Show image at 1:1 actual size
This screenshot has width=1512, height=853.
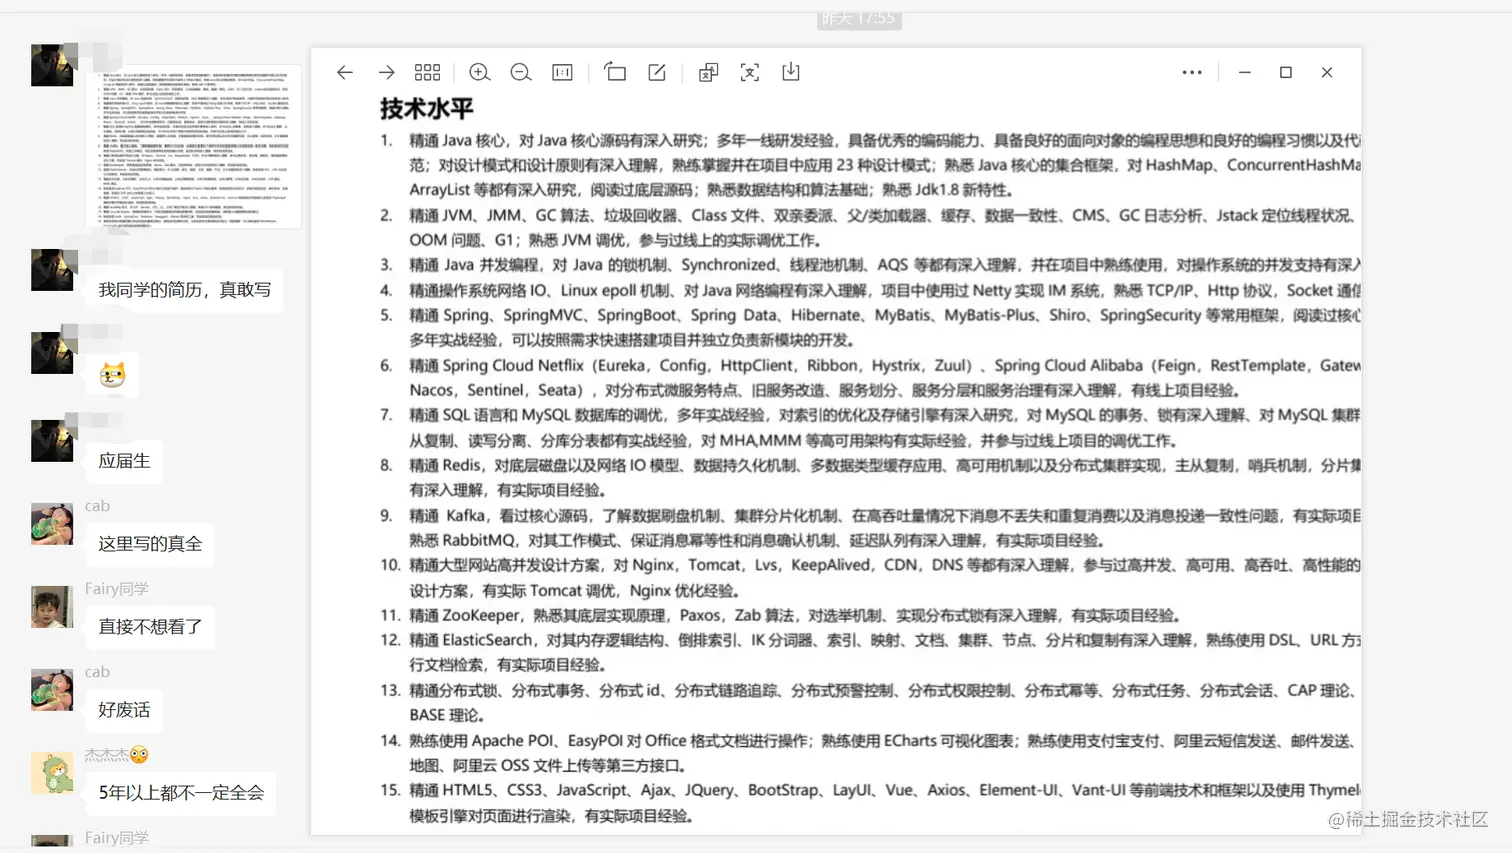[562, 72]
